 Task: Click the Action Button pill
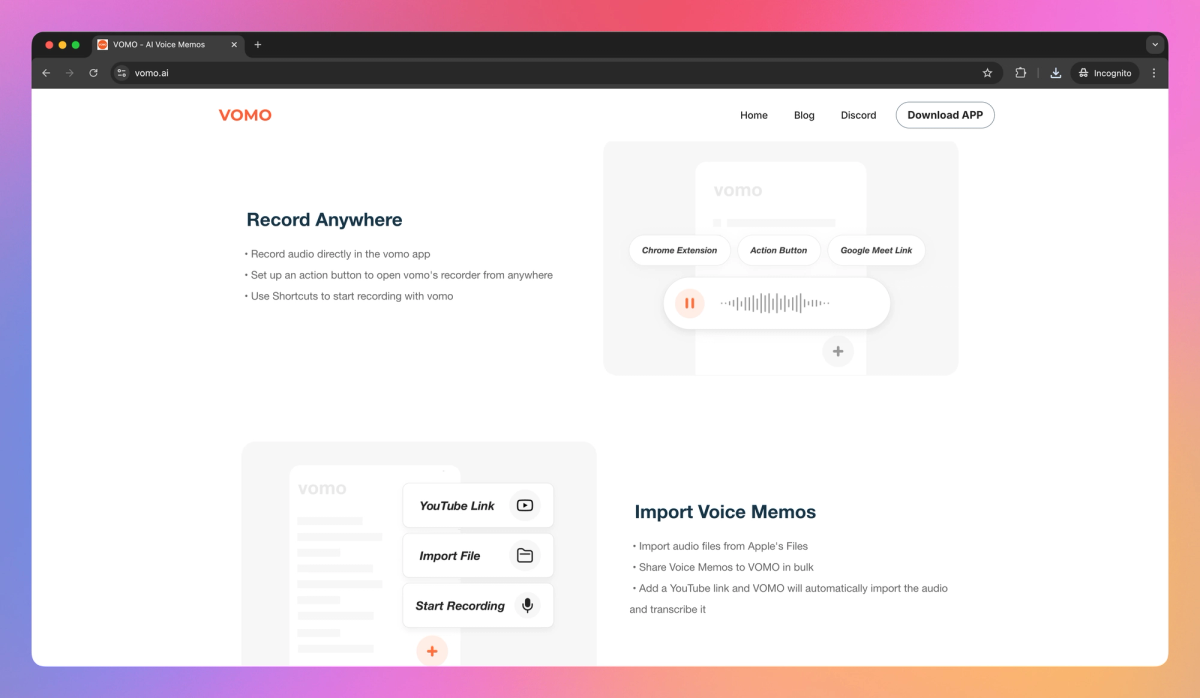778,250
